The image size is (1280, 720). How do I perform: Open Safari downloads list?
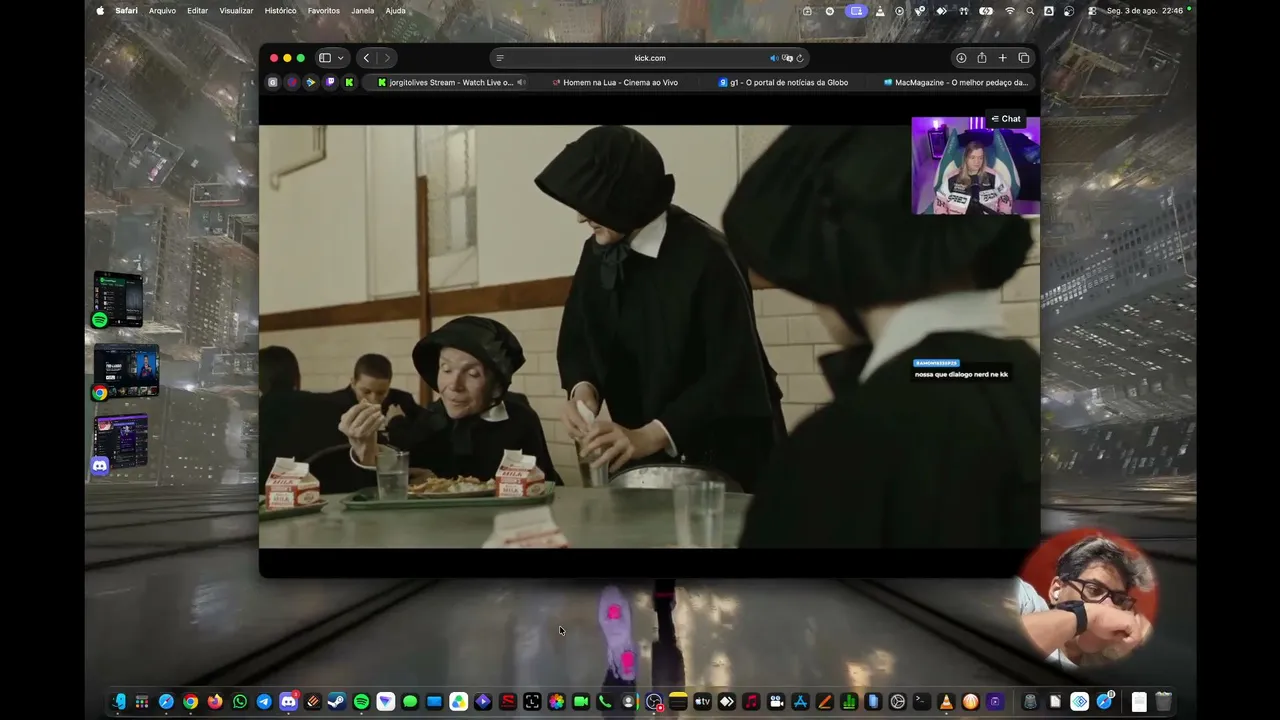tap(961, 58)
